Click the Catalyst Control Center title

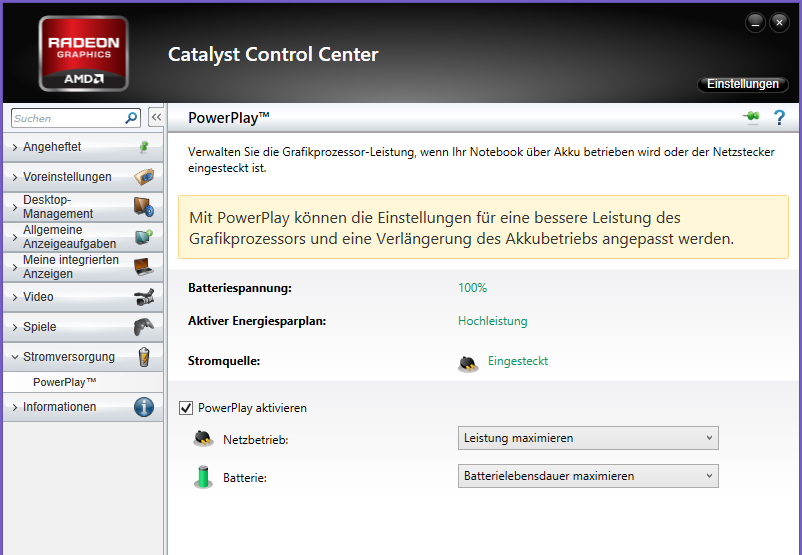[273, 55]
